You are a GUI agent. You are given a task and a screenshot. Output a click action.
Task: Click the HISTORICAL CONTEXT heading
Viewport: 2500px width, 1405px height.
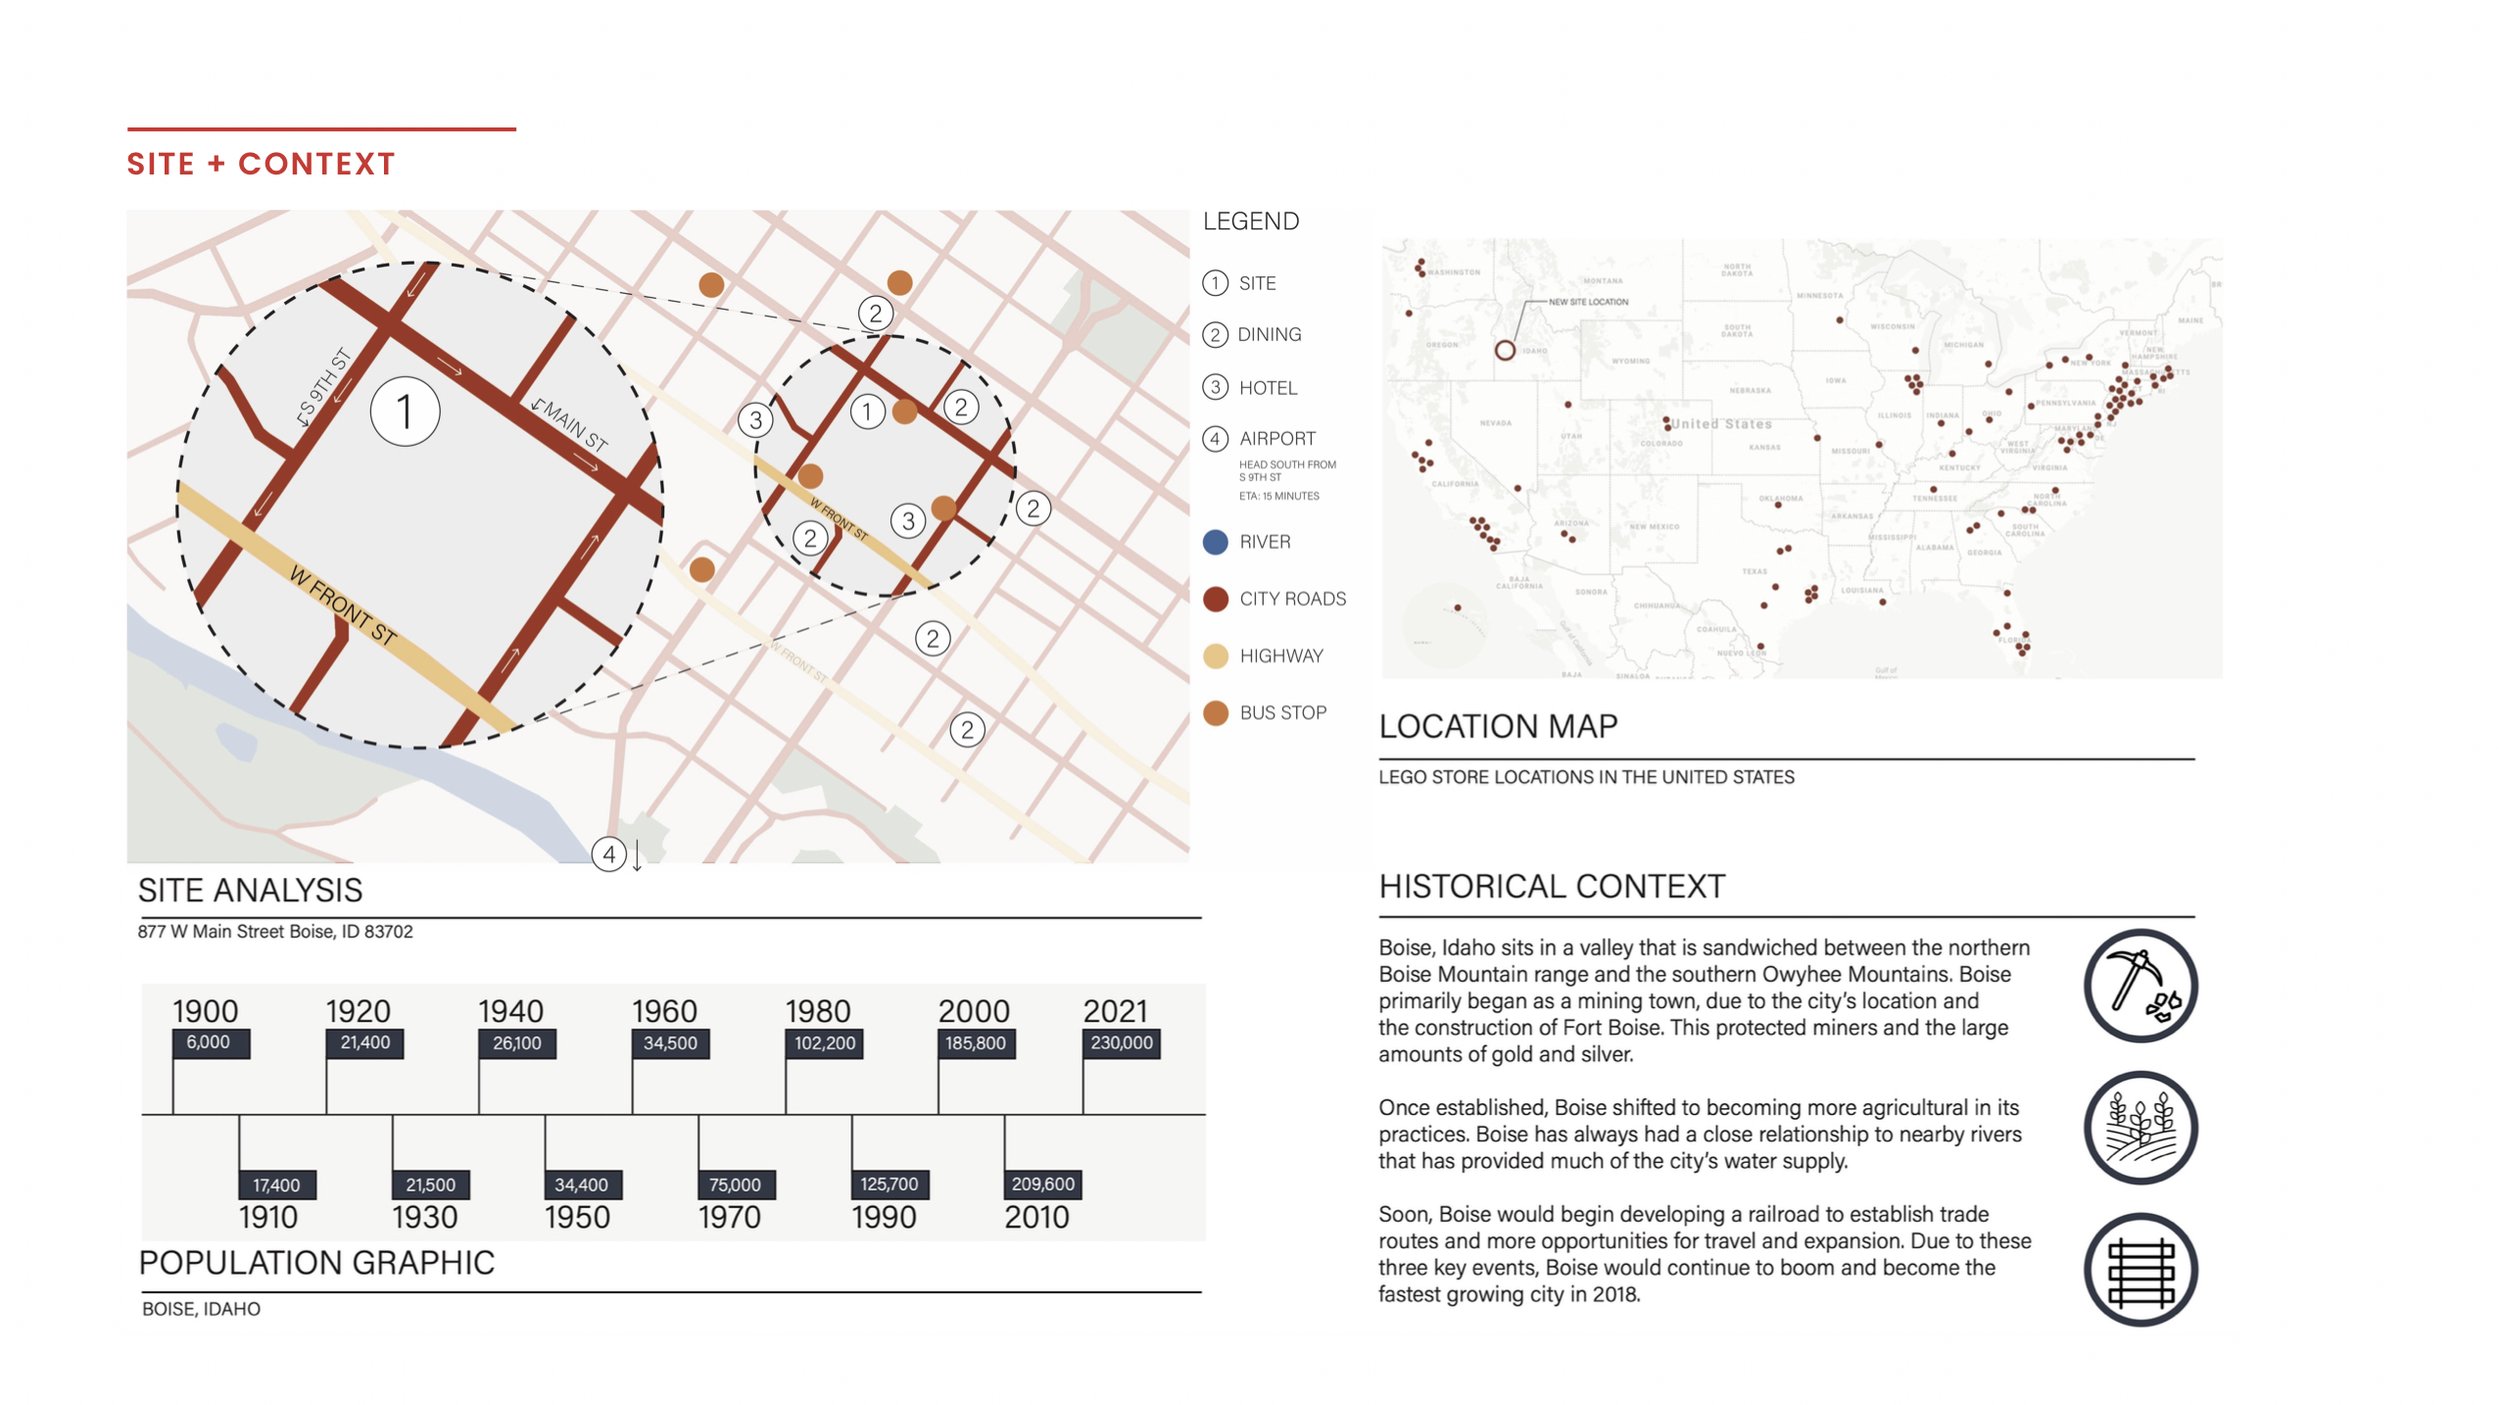coord(1552,886)
